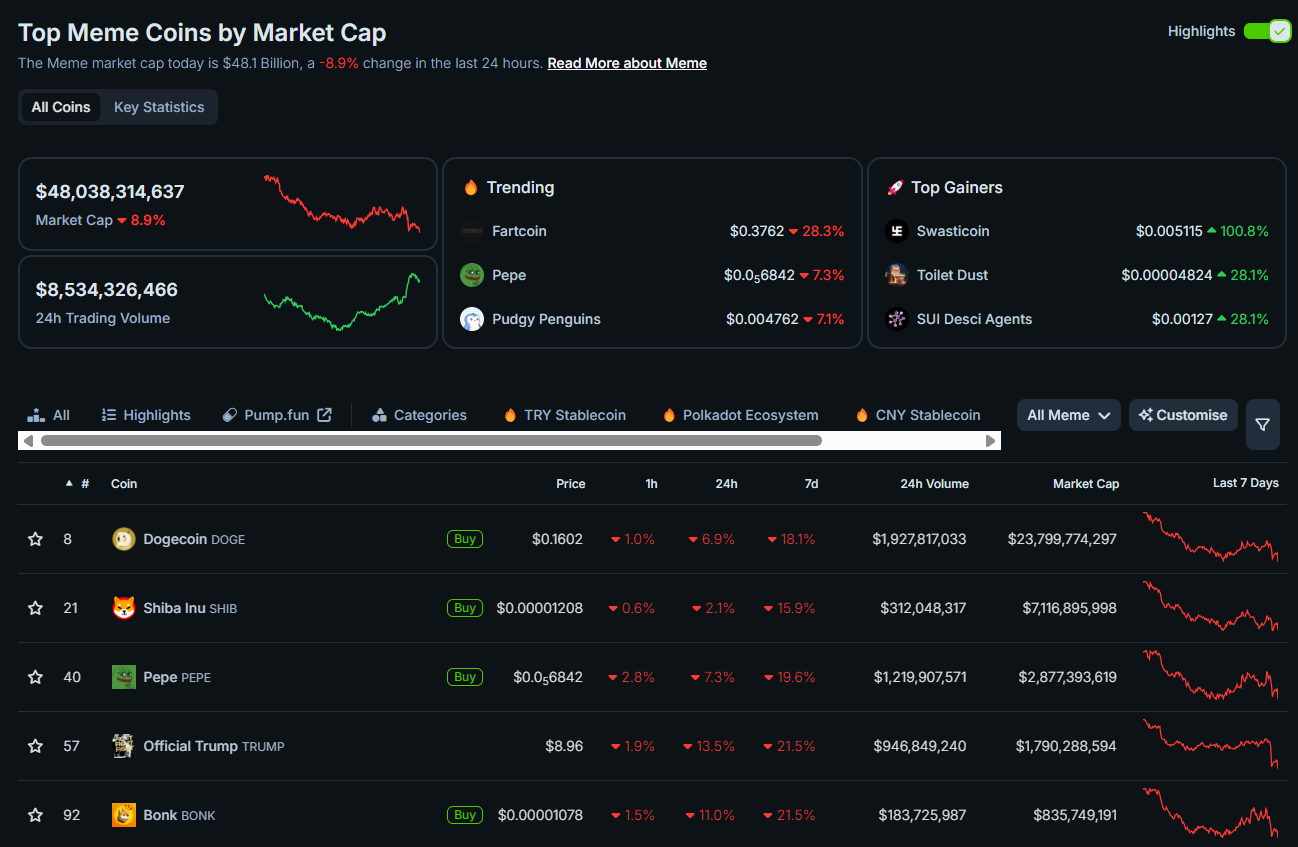Click the Polkadot Ecosystem fire icon
This screenshot has width=1298, height=847.
coord(669,415)
